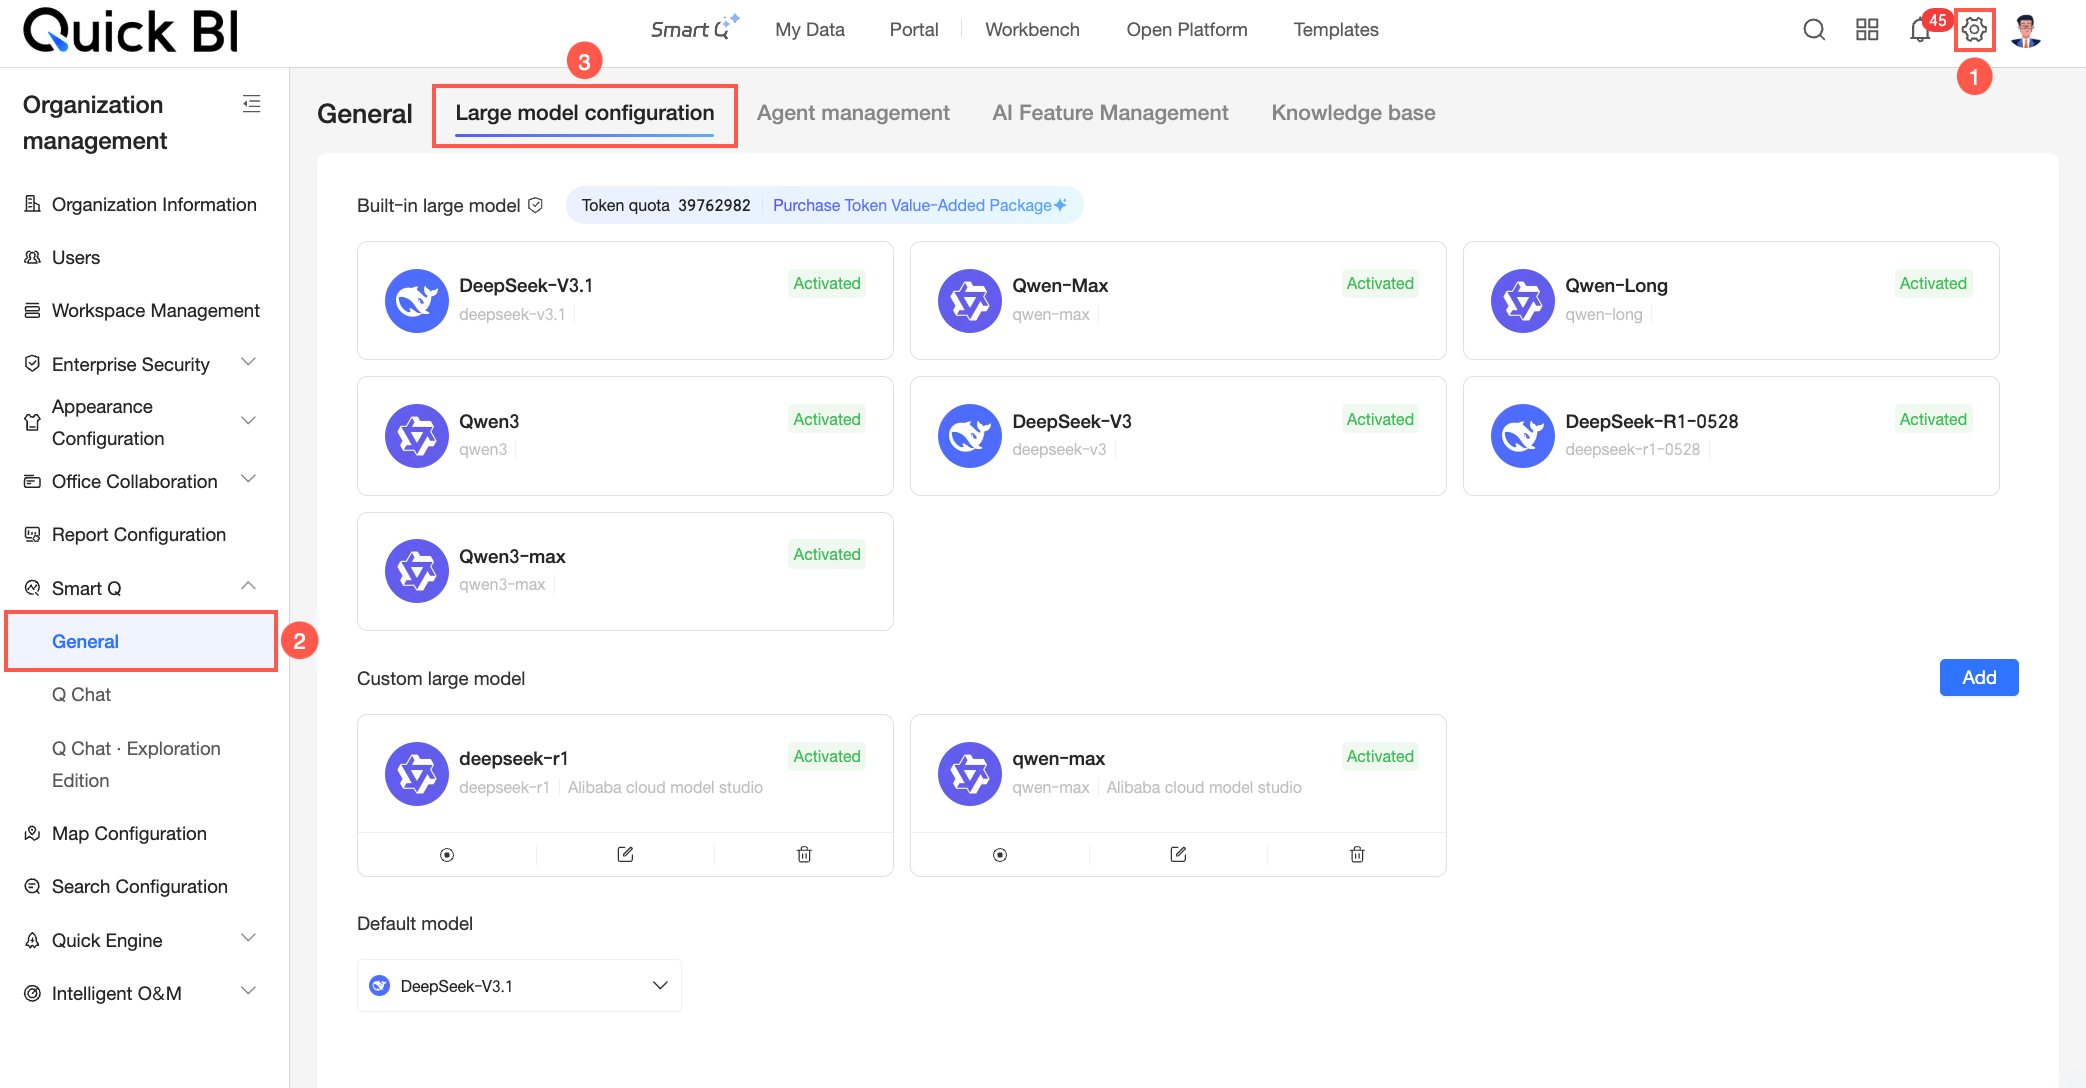Open Q Chat Exploration Edition
This screenshot has height=1088, width=2086.
pos(136,764)
